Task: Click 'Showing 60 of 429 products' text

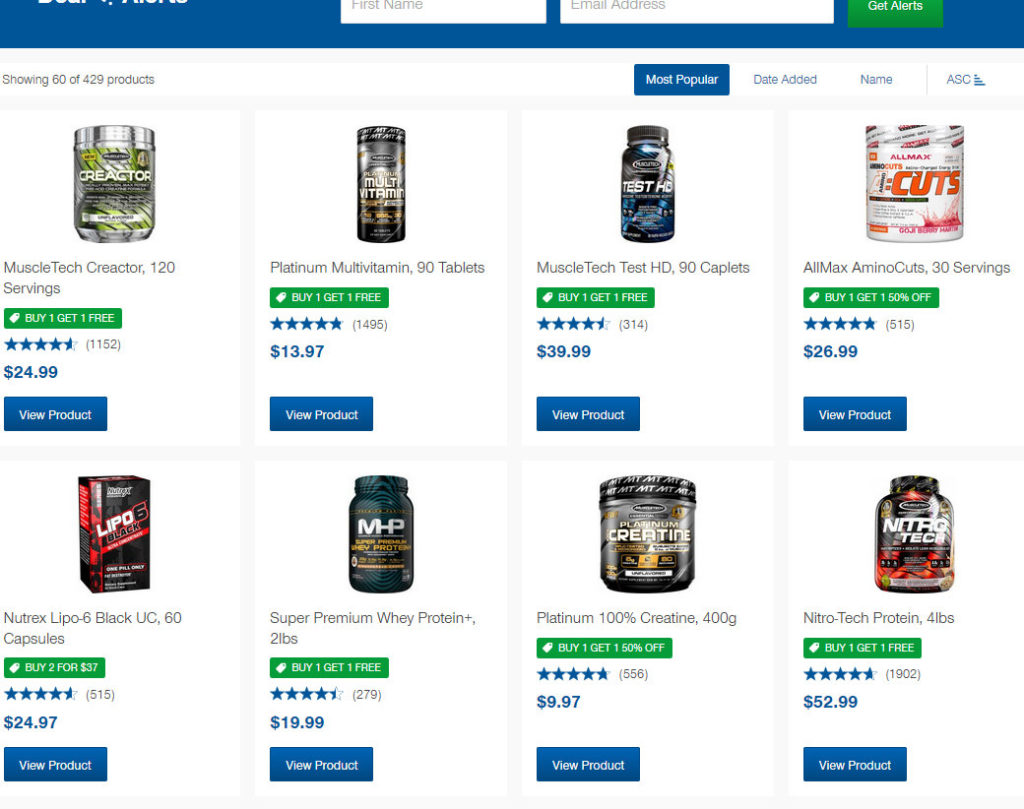Action: point(78,80)
